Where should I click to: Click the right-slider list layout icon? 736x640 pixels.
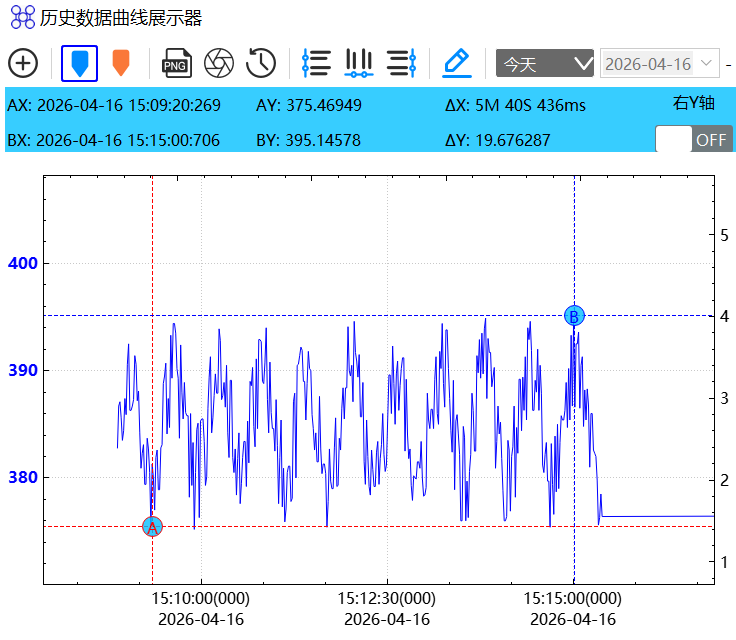pyautogui.click(x=401, y=63)
